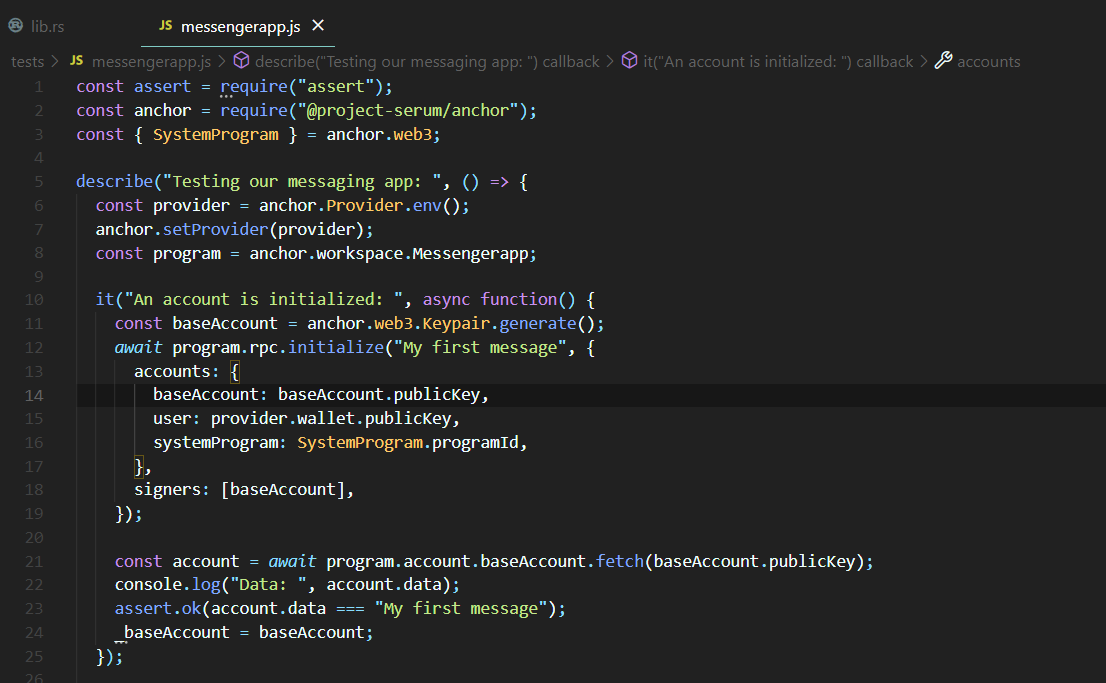
Task: Click "@project-serum/anchor" string
Action: [x=408, y=111]
